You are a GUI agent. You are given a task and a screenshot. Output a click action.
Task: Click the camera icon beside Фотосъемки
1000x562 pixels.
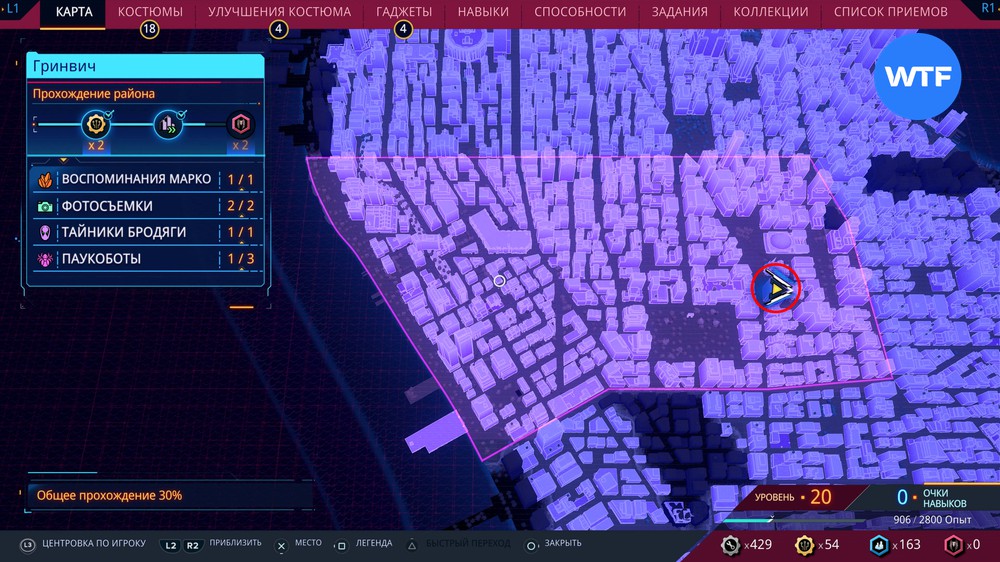click(x=45, y=206)
